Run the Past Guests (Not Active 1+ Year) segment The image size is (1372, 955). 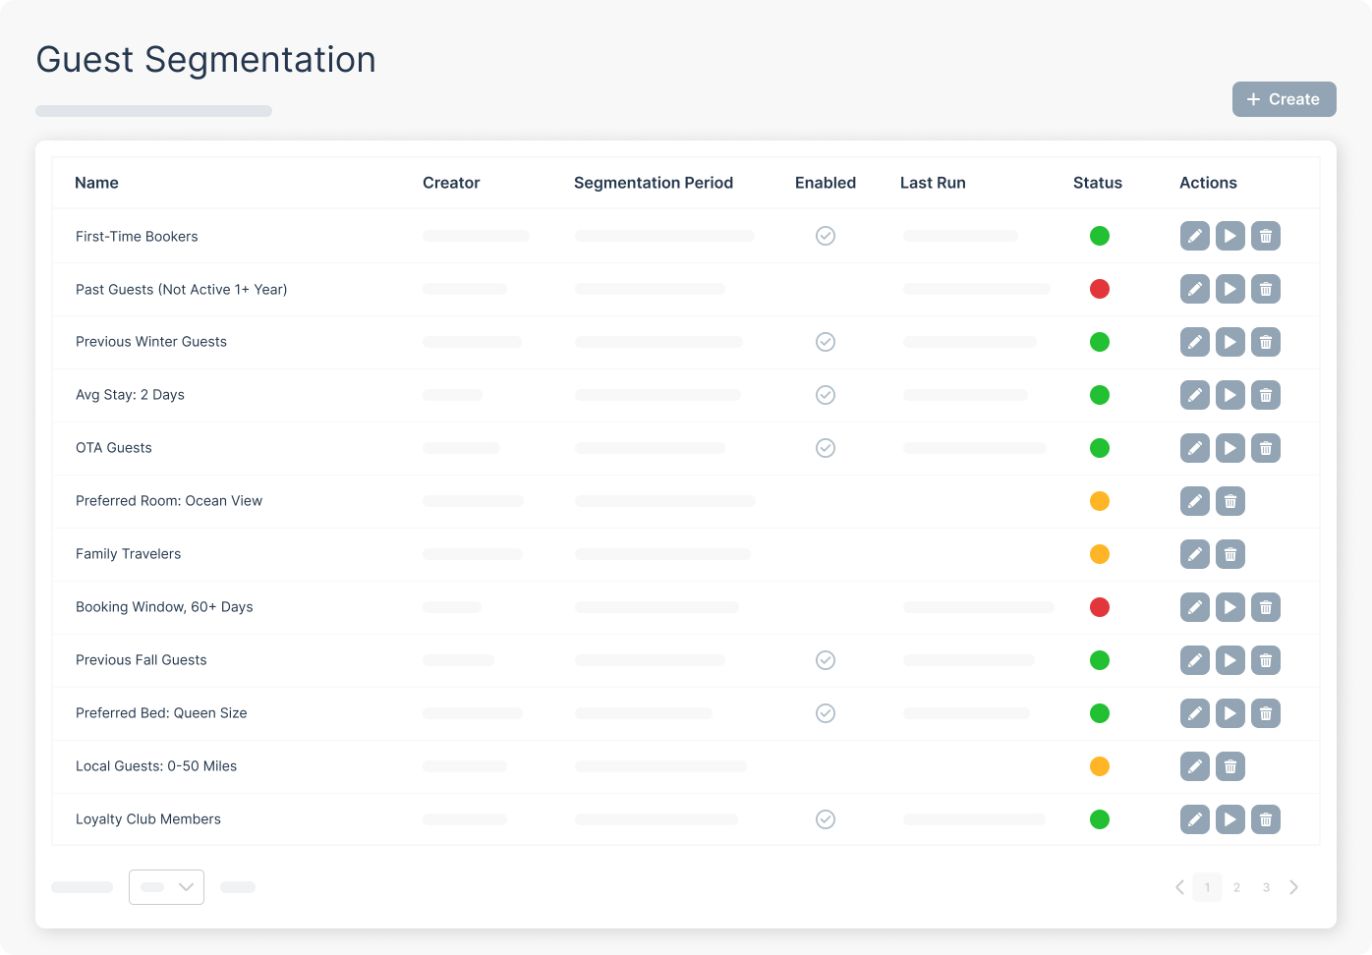pyautogui.click(x=1230, y=289)
